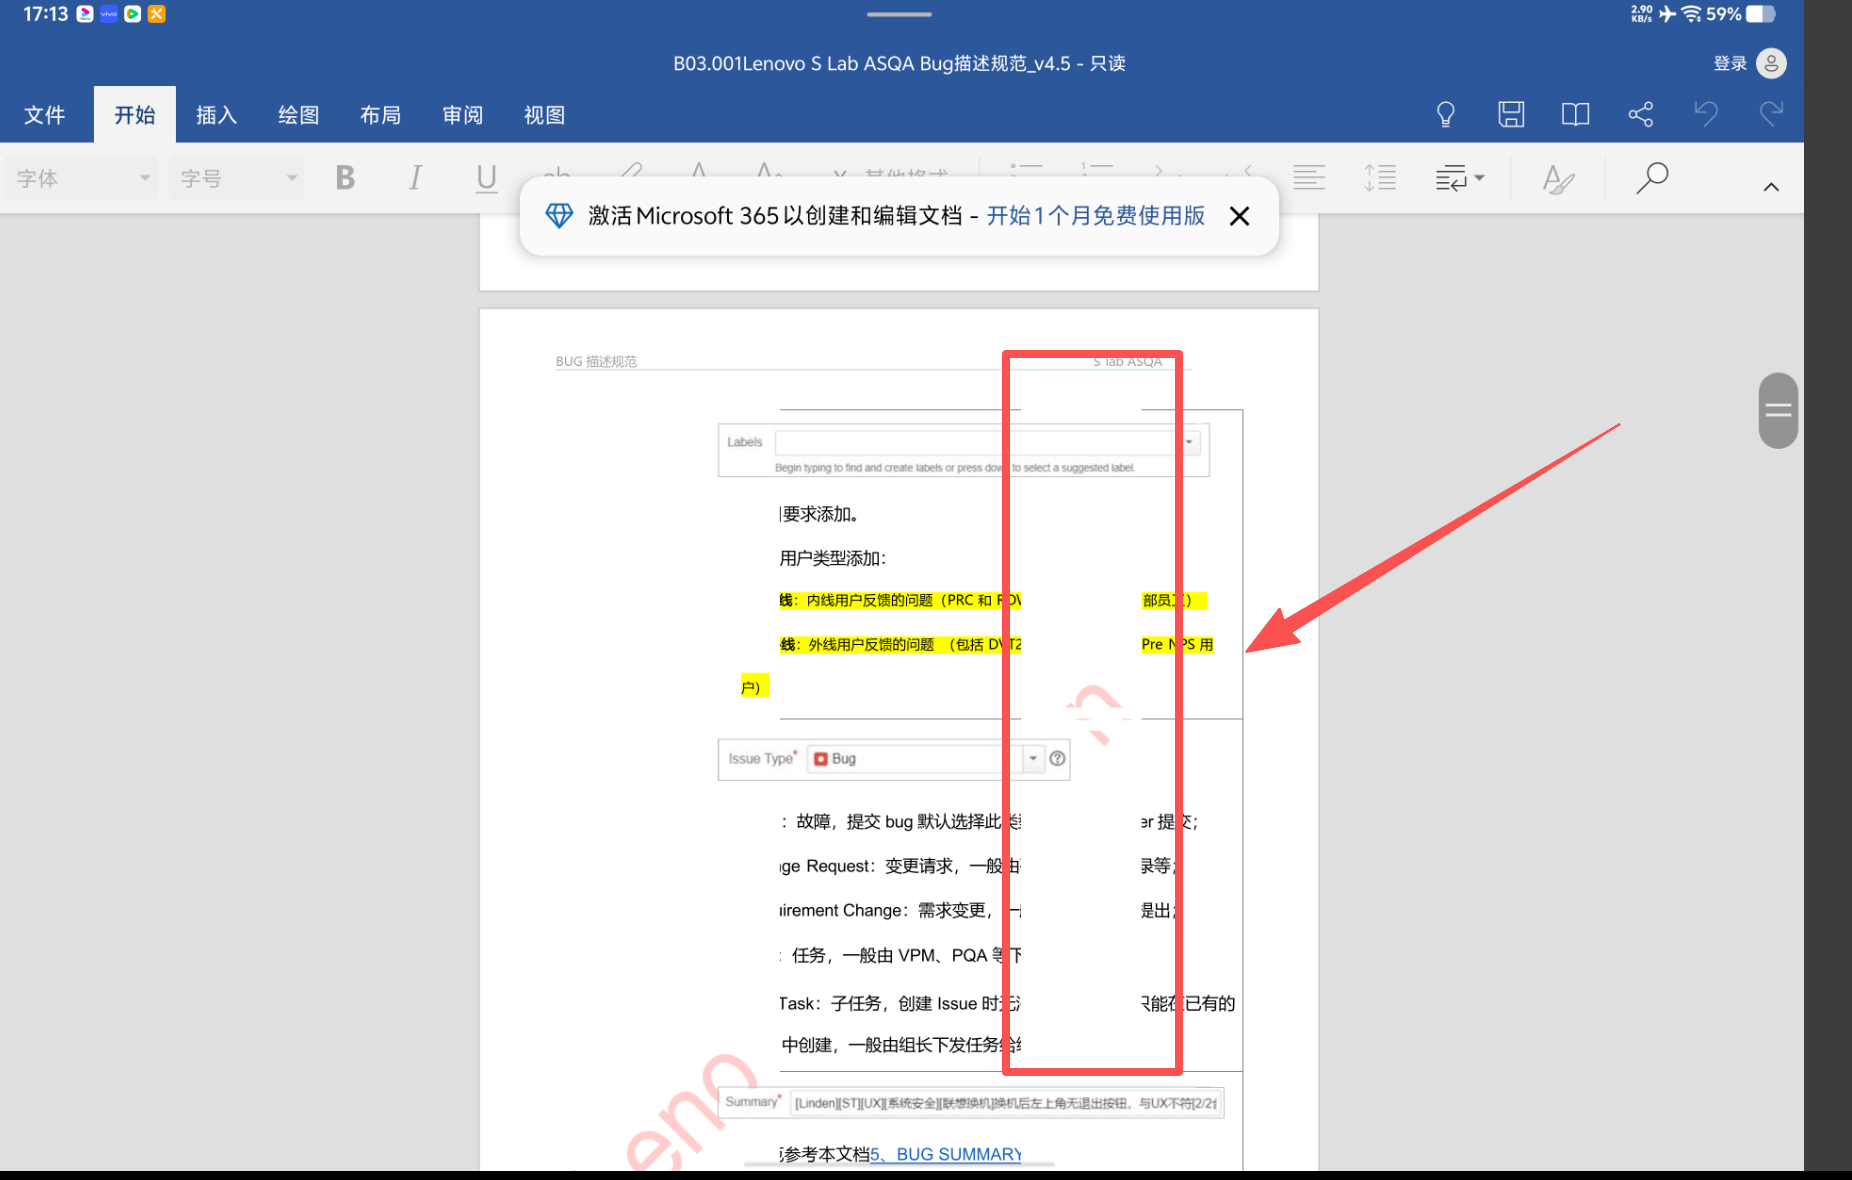Switch to the 绘图 tab

(x=298, y=115)
